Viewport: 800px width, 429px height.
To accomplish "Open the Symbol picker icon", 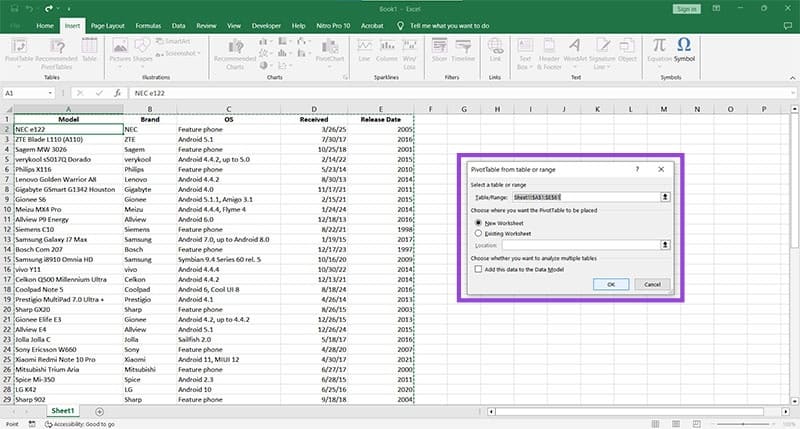I will tap(684, 45).
